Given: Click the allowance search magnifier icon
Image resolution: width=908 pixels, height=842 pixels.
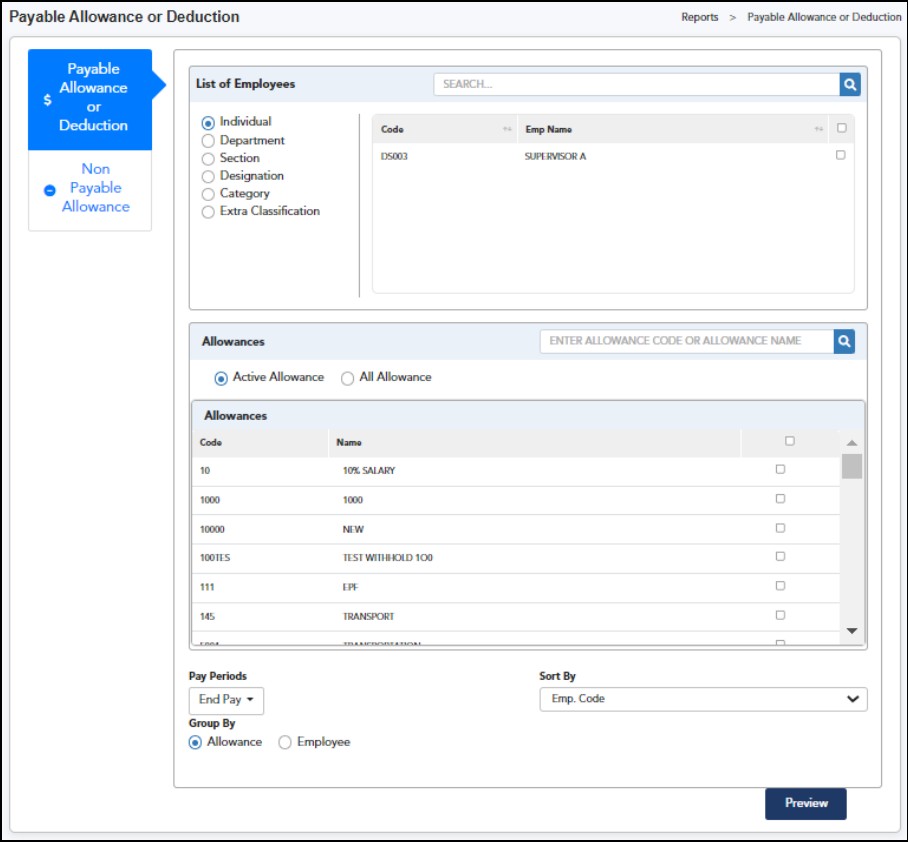Looking at the screenshot, I should pyautogui.click(x=845, y=342).
